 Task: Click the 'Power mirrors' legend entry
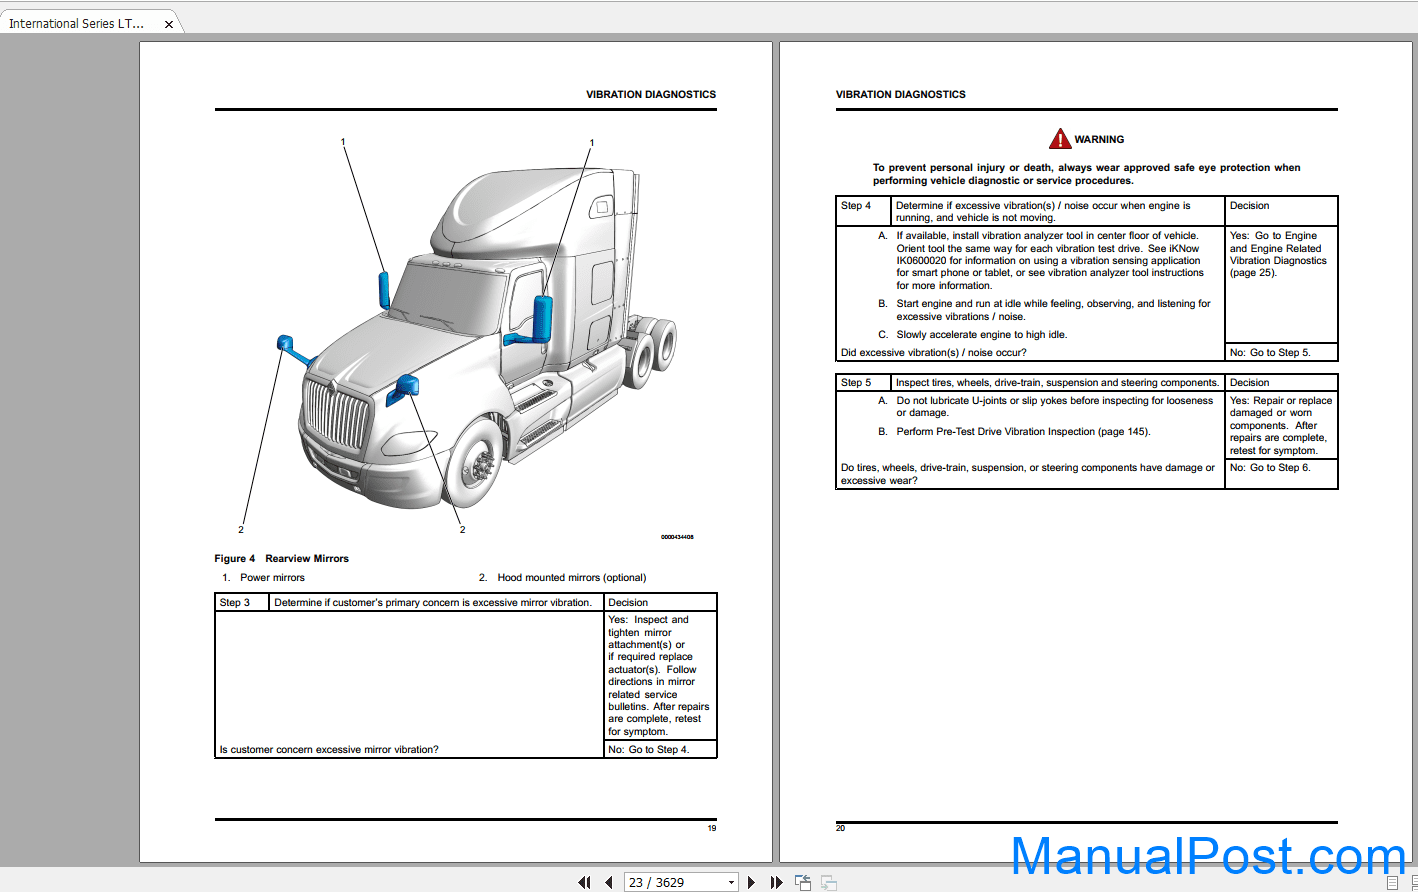tap(272, 577)
